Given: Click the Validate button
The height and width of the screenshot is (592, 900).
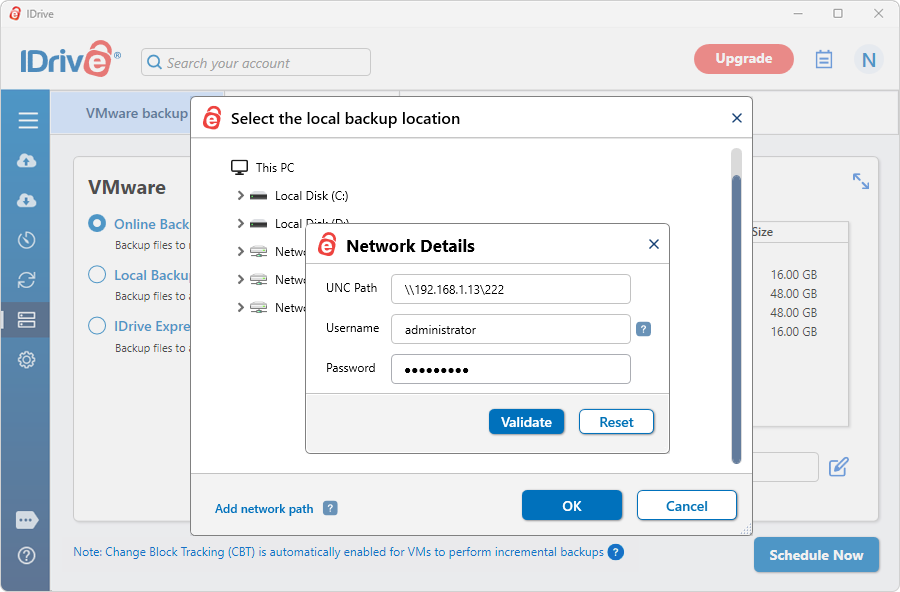Looking at the screenshot, I should click(526, 422).
